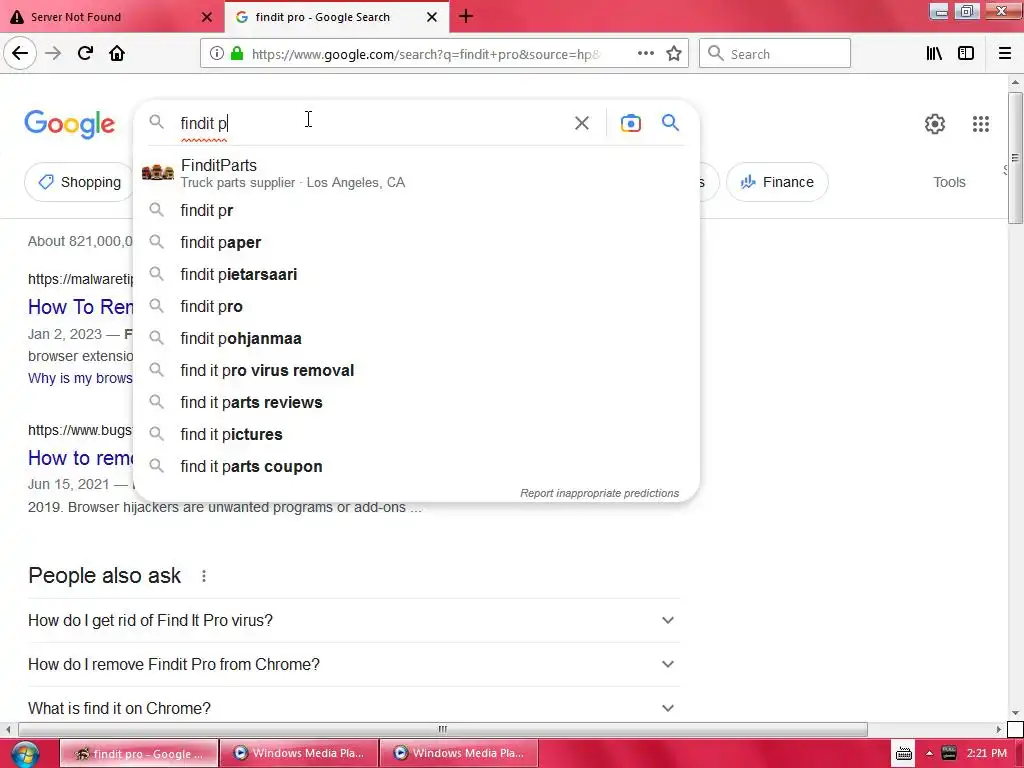
Task: Click the green padlock security icon
Action: point(237,54)
